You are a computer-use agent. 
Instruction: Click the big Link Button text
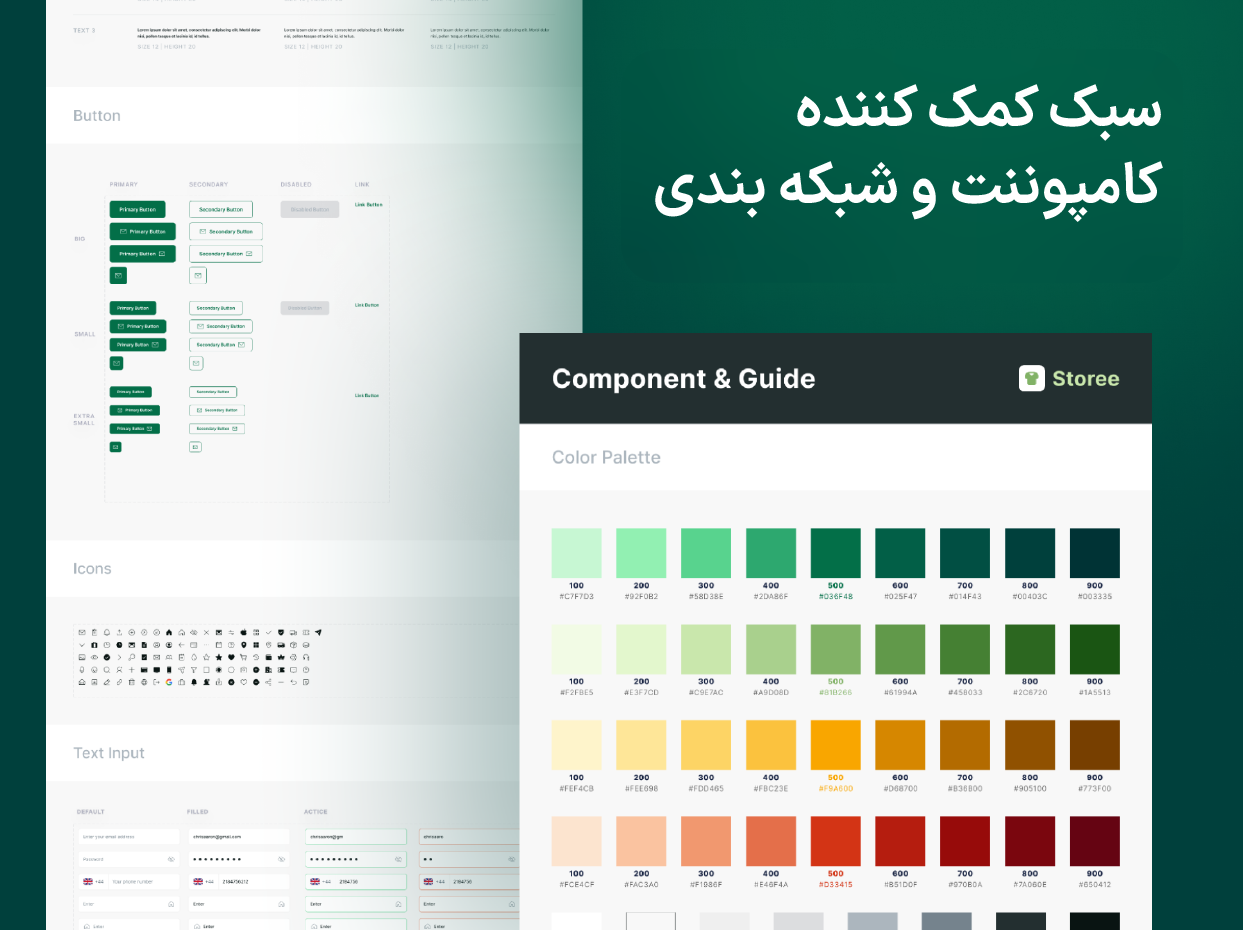point(368,204)
